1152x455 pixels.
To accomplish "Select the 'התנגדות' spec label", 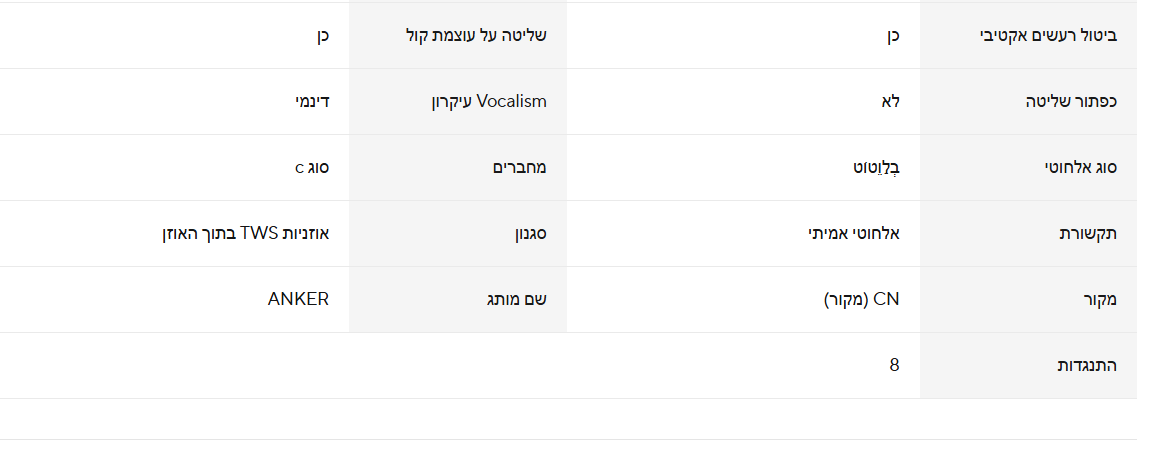I will (1087, 365).
